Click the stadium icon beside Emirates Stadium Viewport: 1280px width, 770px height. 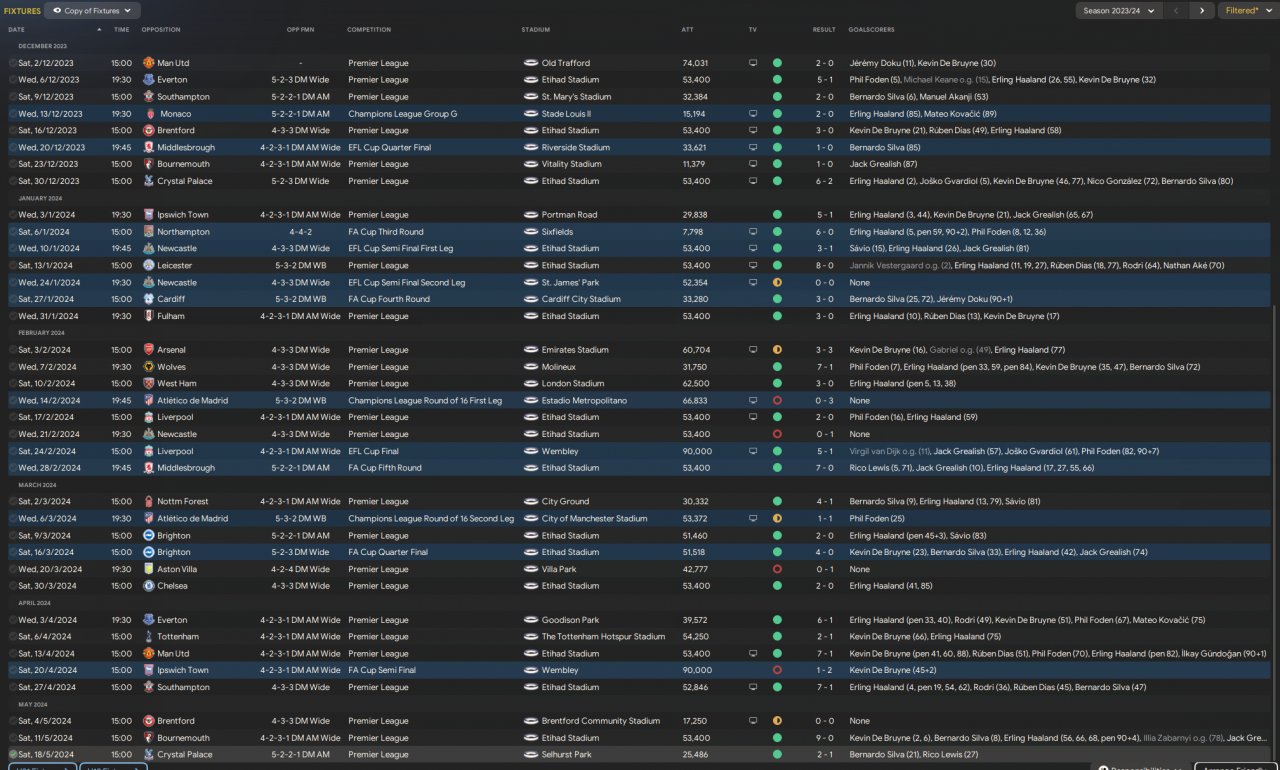(531, 350)
